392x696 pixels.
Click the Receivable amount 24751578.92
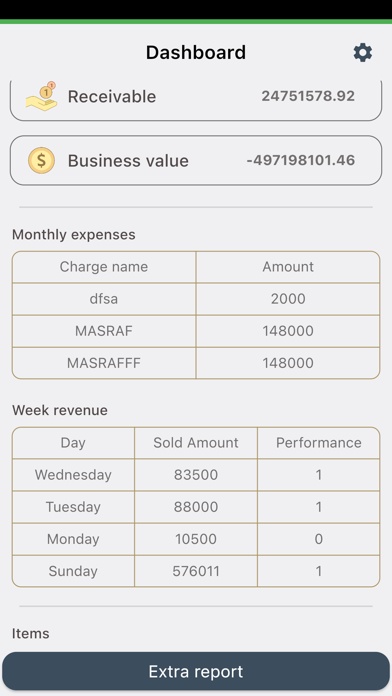click(308, 96)
